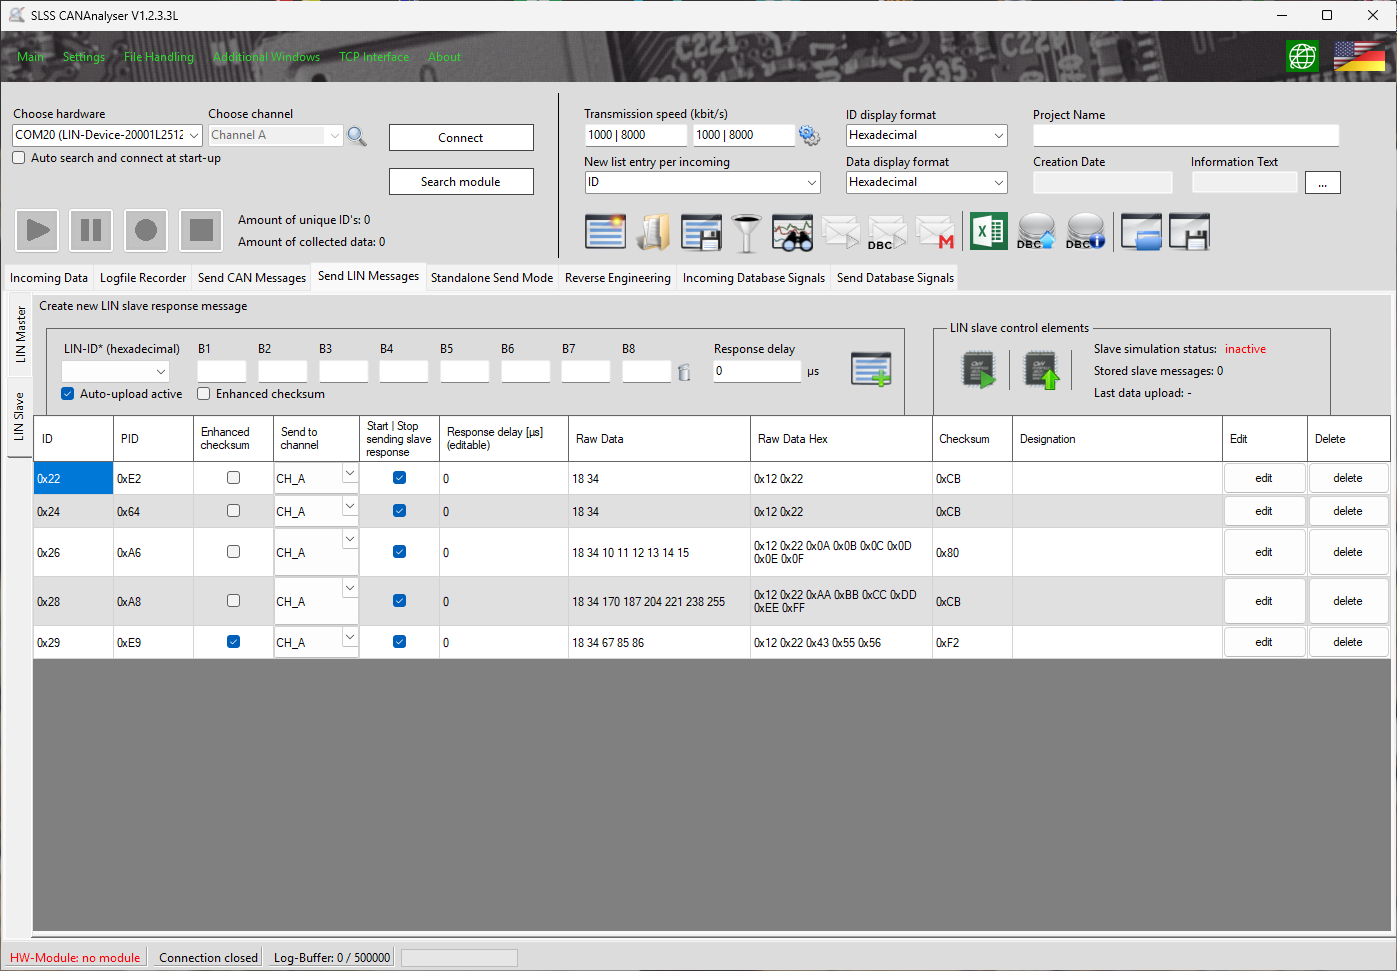Image resolution: width=1397 pixels, height=971 pixels.
Task: Open the Settings menu
Action: [x=84, y=57]
